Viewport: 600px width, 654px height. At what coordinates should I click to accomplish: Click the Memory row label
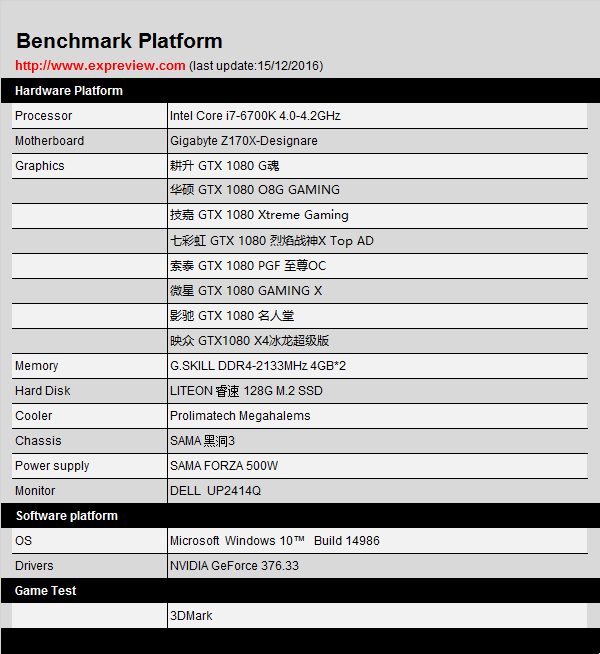(x=36, y=366)
